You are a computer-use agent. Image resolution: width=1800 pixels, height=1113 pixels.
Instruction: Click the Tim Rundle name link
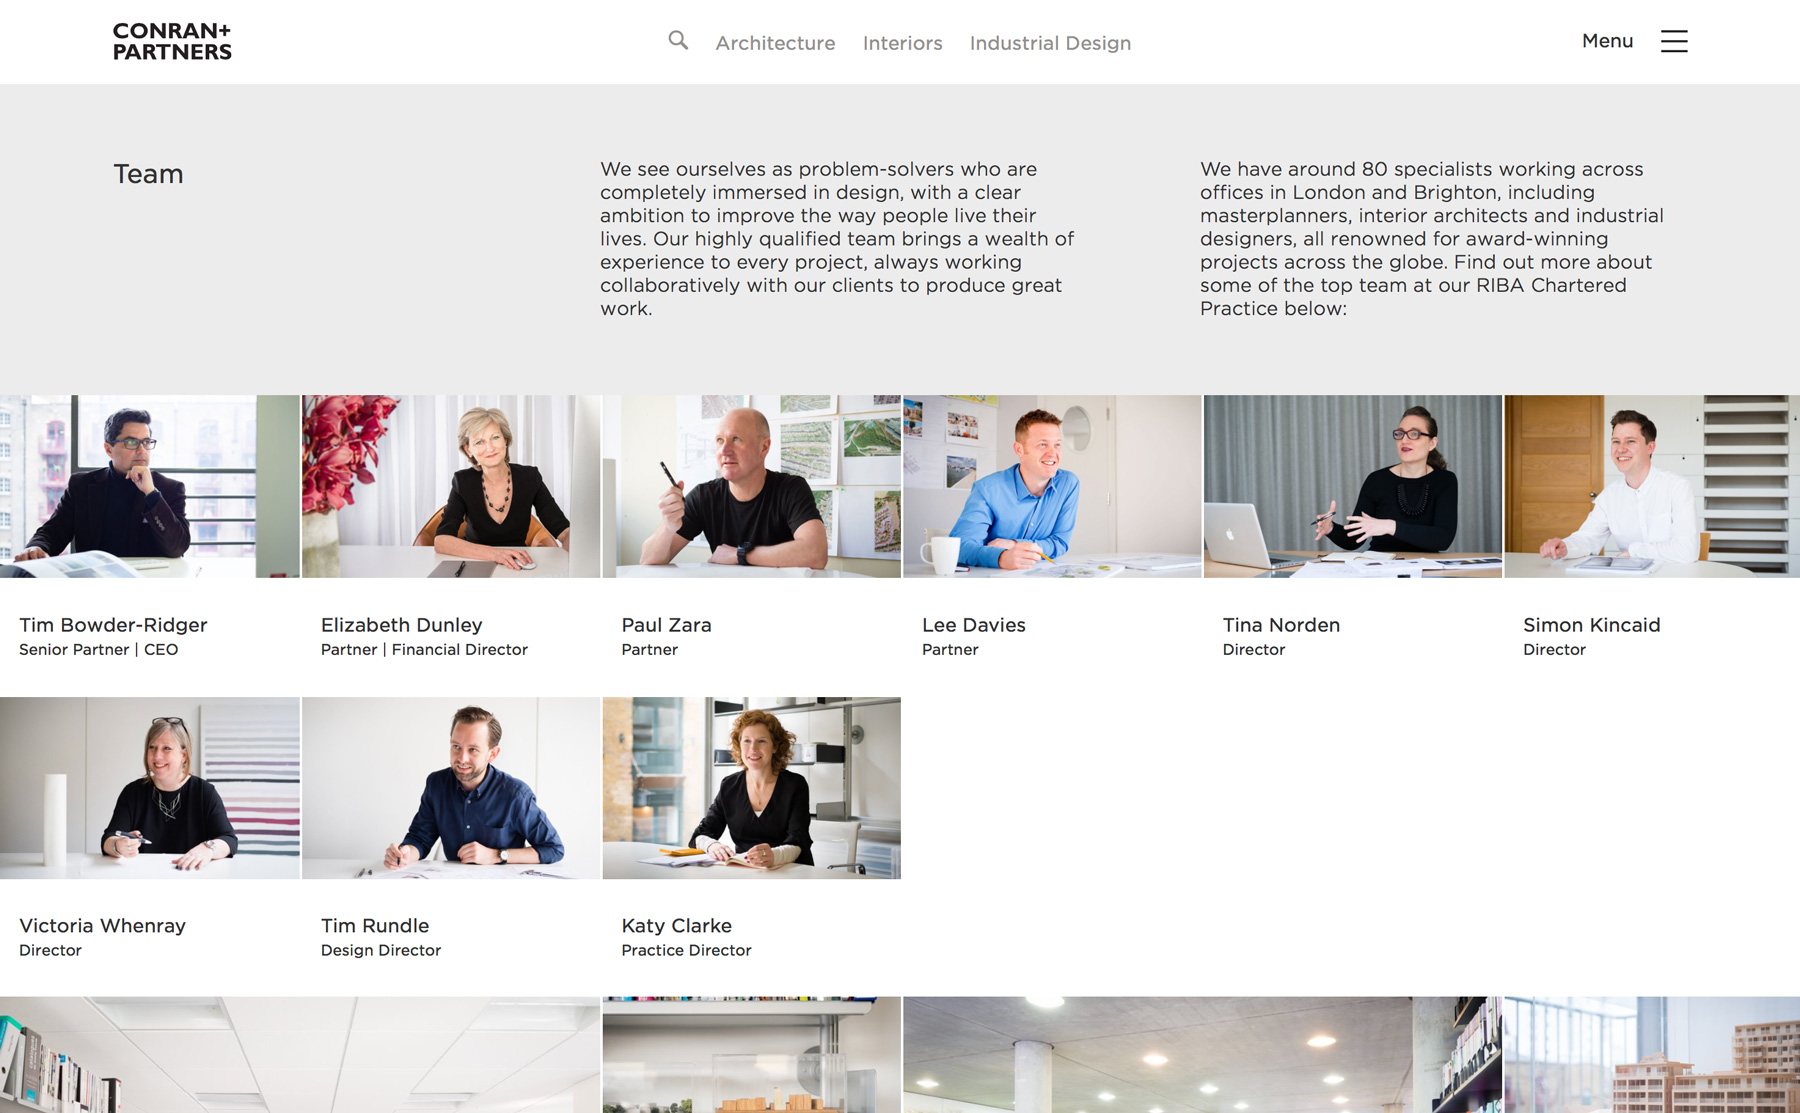pyautogui.click(x=375, y=926)
